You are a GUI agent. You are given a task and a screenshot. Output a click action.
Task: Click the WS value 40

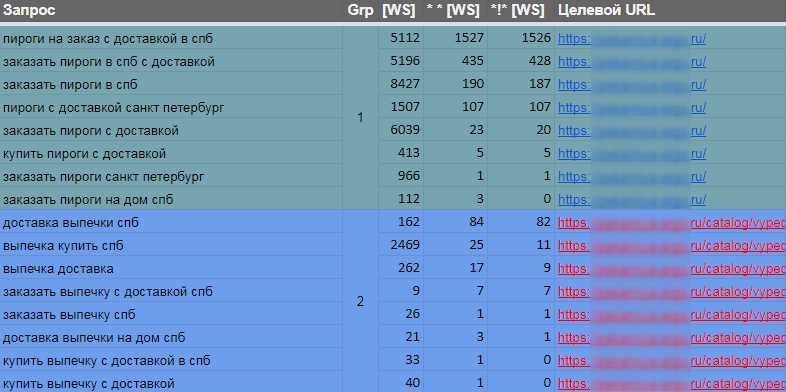coord(412,383)
